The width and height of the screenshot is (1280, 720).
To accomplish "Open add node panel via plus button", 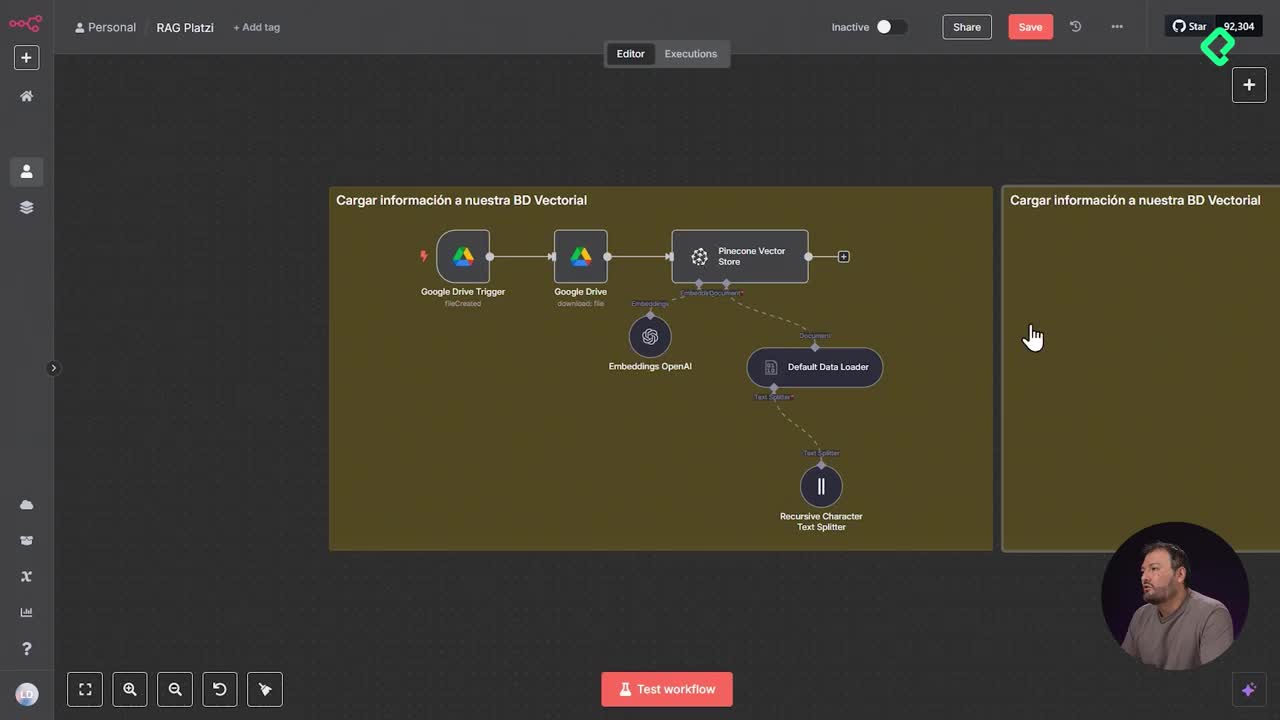I will (1249, 85).
